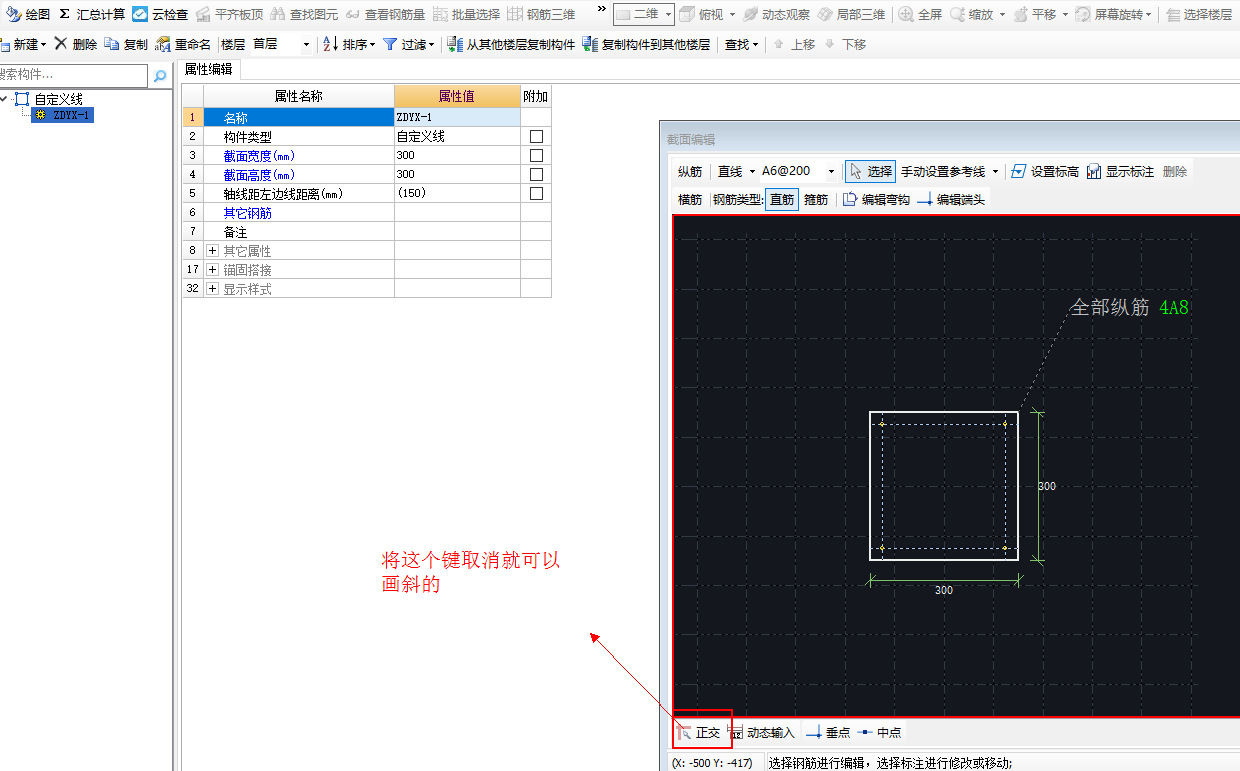Click 从其他楼层复制构件

coord(511,45)
